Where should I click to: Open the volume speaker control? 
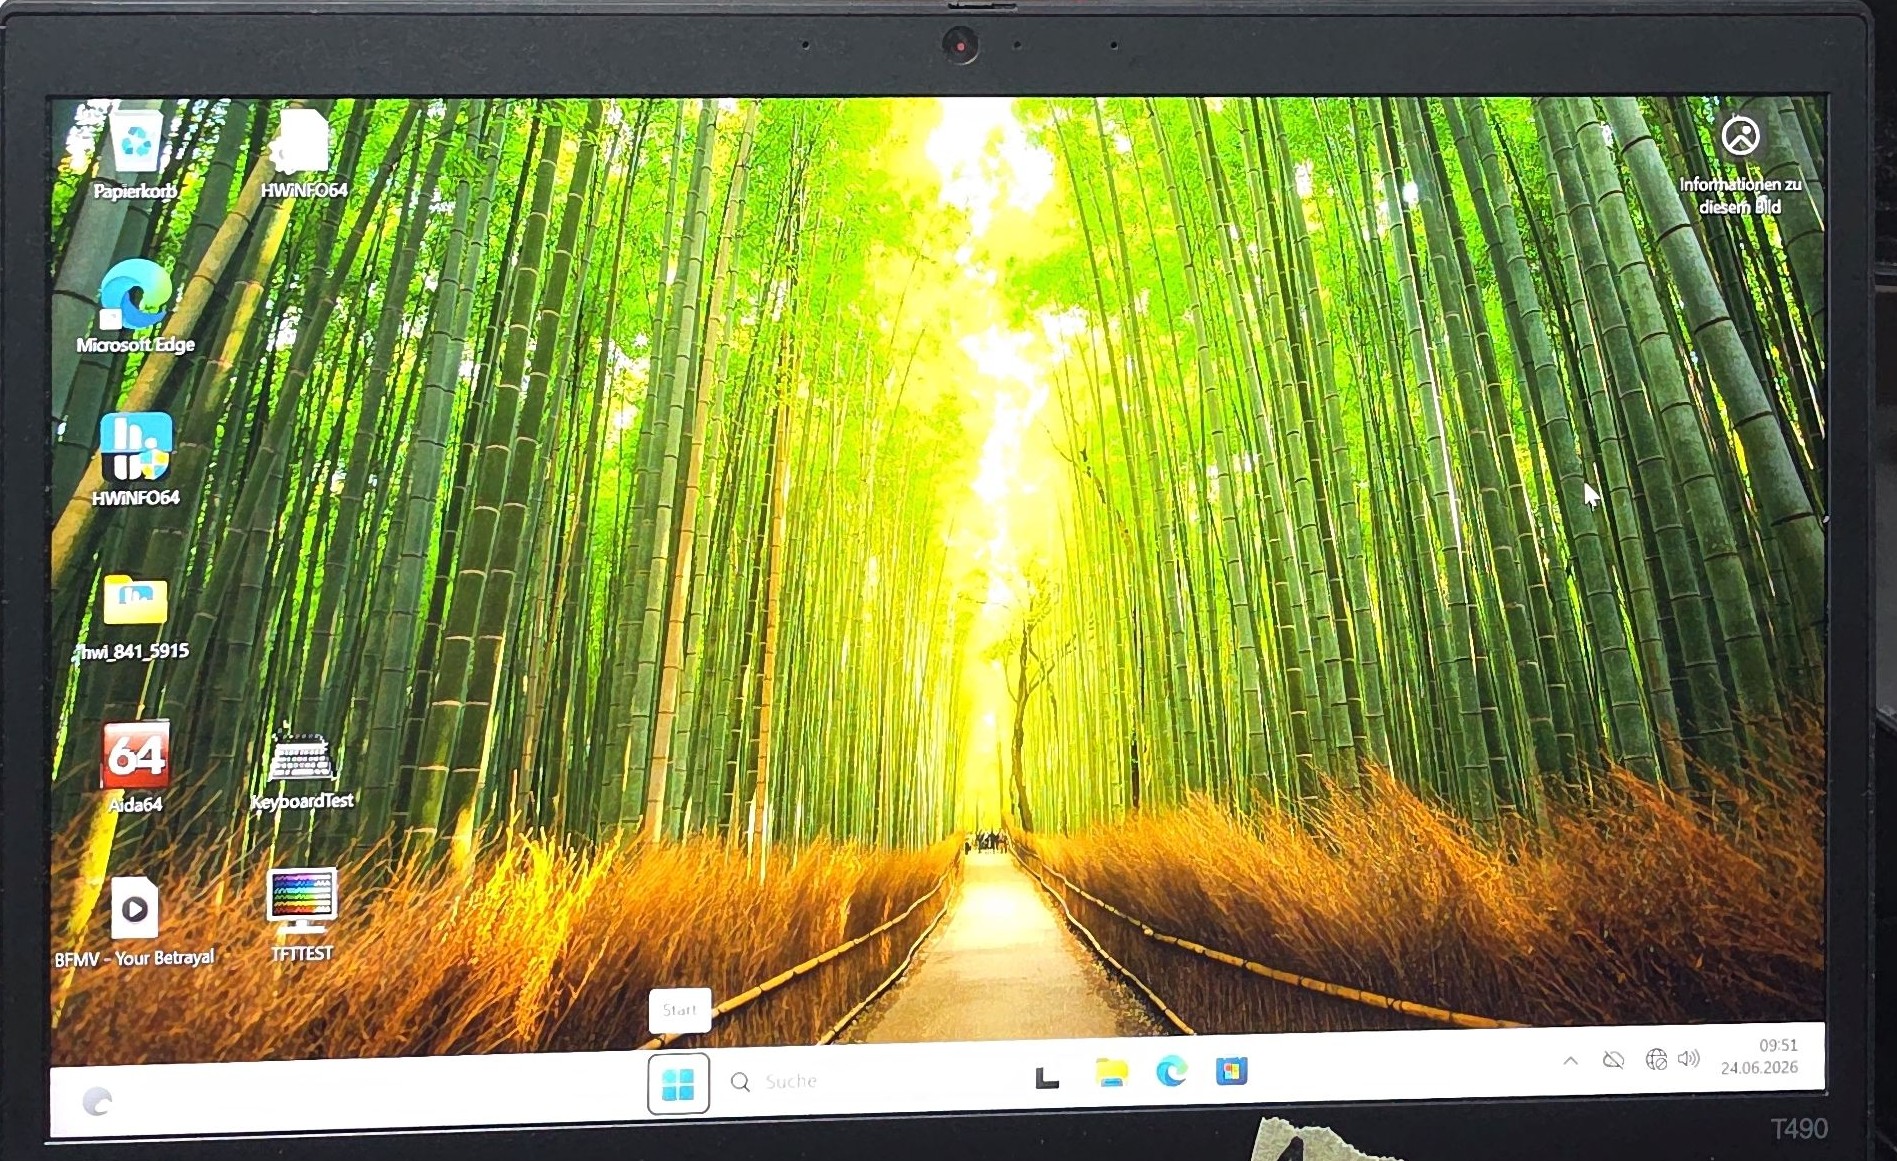click(1689, 1058)
